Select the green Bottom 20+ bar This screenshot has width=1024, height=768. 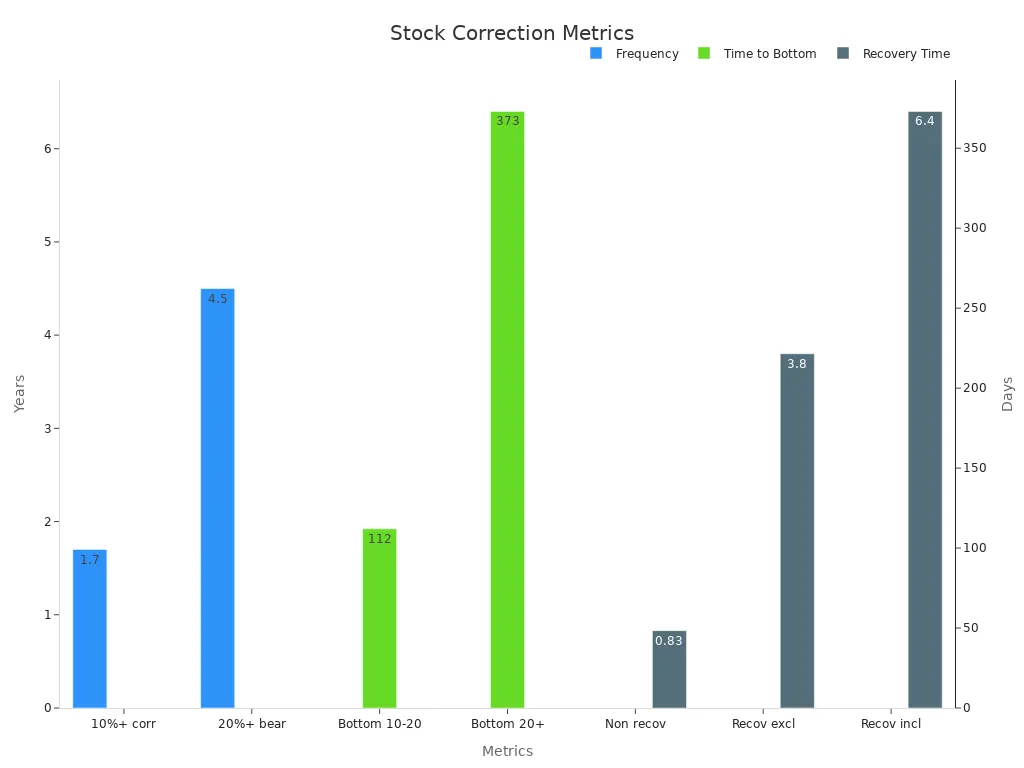pyautogui.click(x=507, y=410)
